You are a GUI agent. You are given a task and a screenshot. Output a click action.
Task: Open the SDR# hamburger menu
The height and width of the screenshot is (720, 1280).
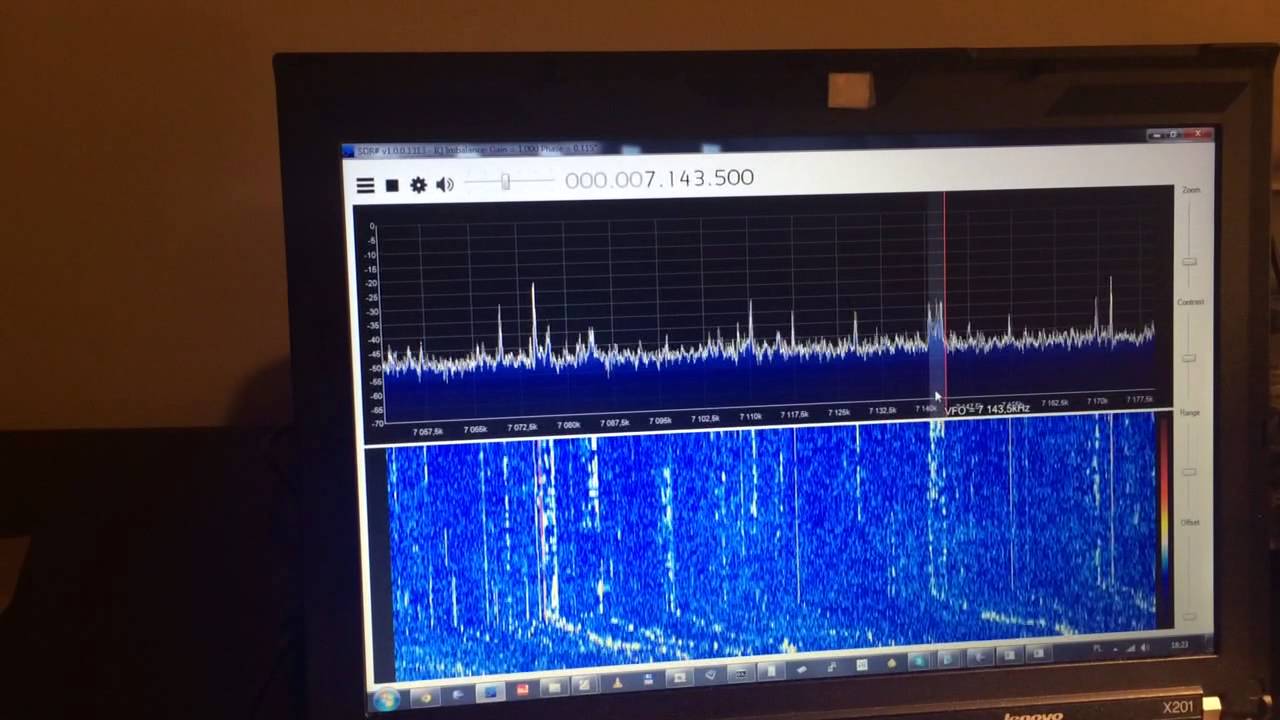(365, 185)
